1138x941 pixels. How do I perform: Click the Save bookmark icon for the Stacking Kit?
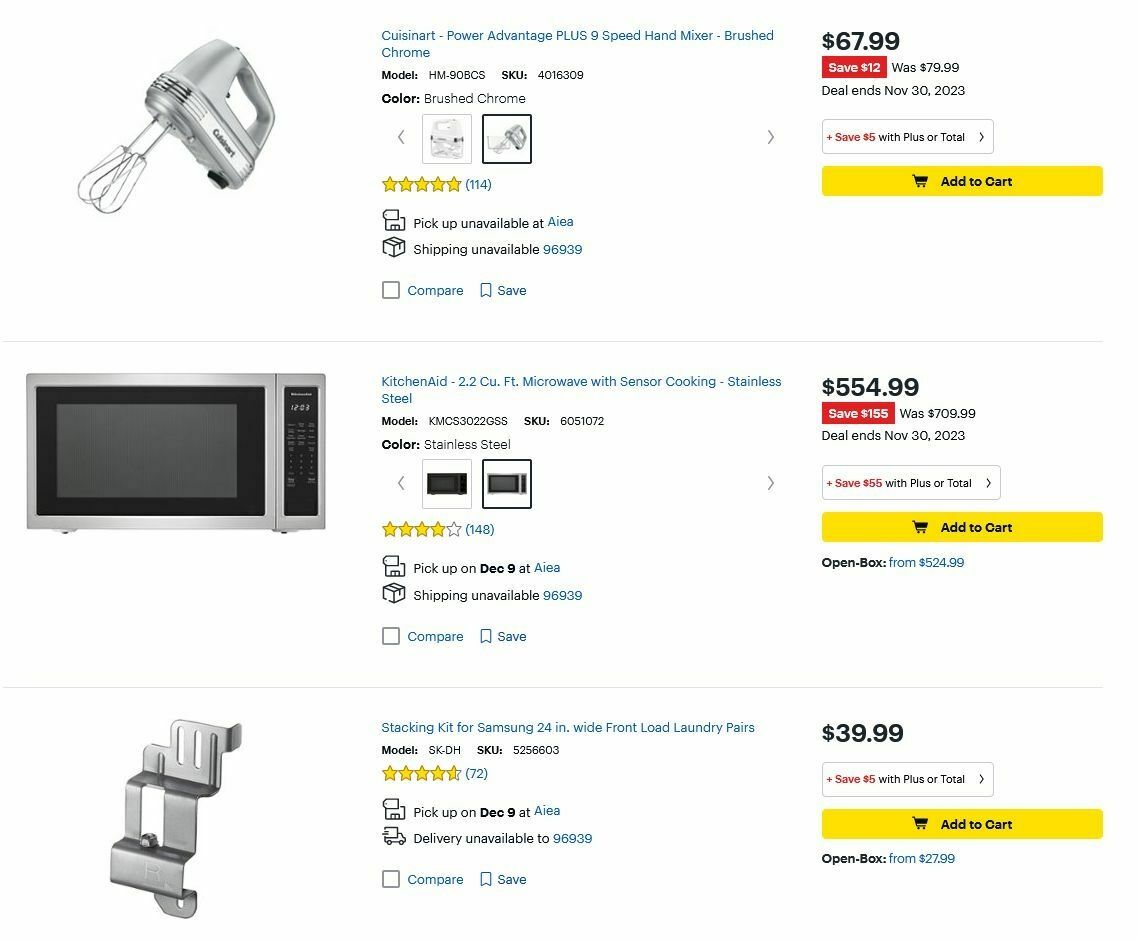pos(487,879)
